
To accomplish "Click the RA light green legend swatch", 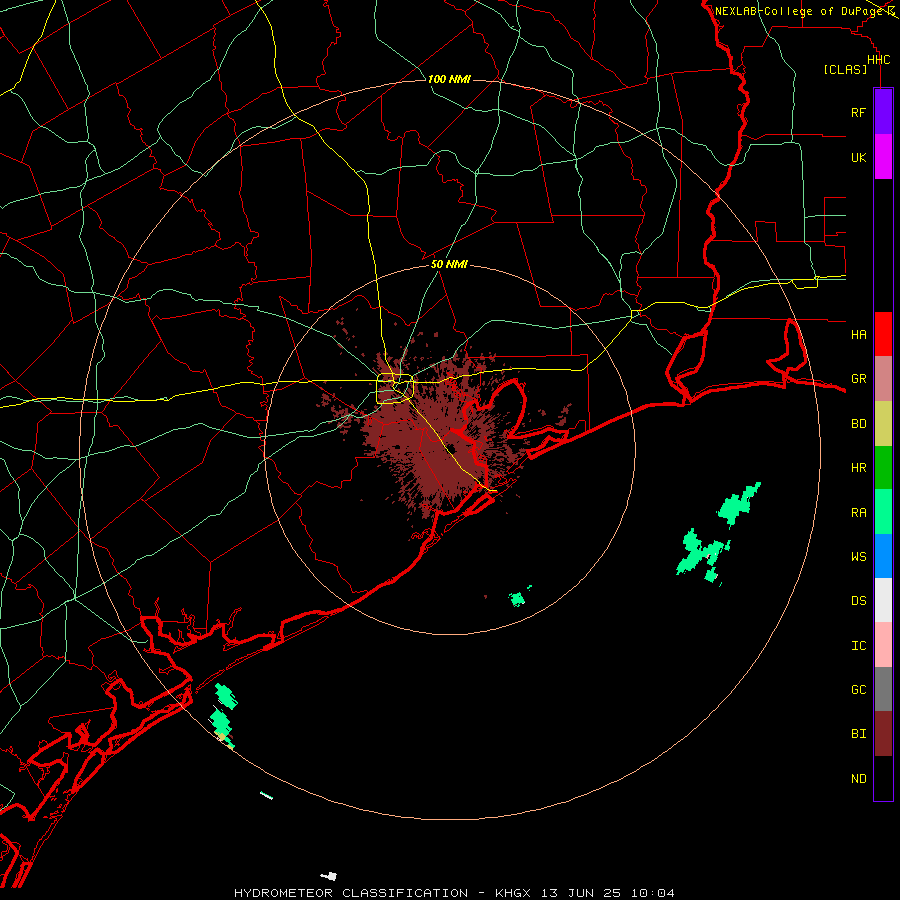I will (x=883, y=512).
